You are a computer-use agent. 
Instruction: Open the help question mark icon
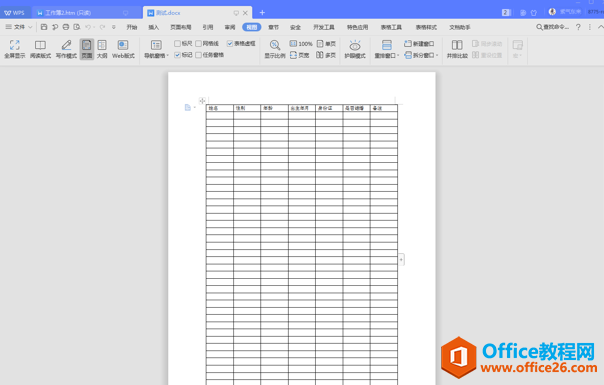578,27
